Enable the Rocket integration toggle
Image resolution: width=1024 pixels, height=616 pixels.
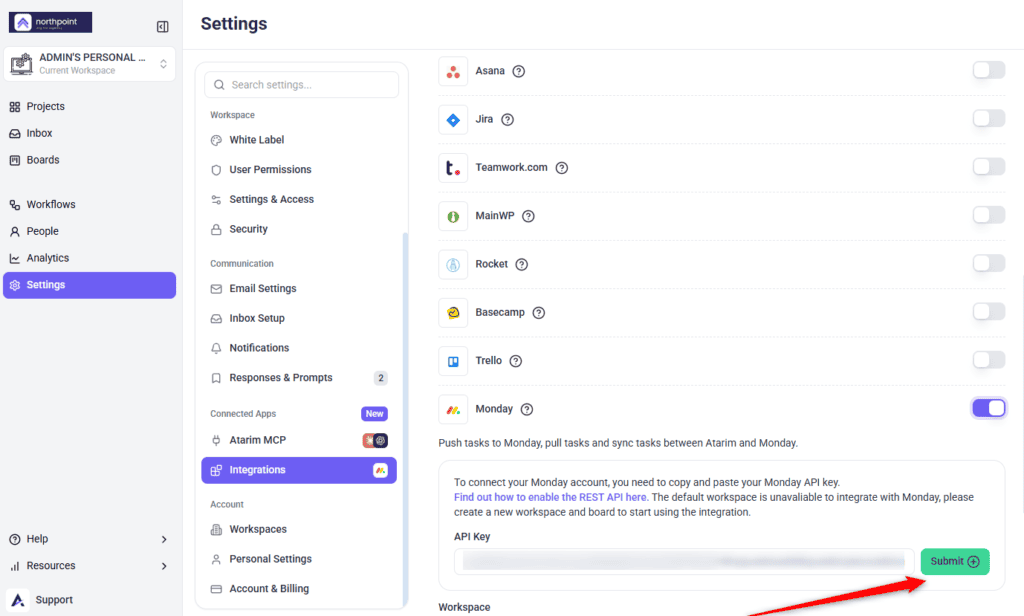989,263
